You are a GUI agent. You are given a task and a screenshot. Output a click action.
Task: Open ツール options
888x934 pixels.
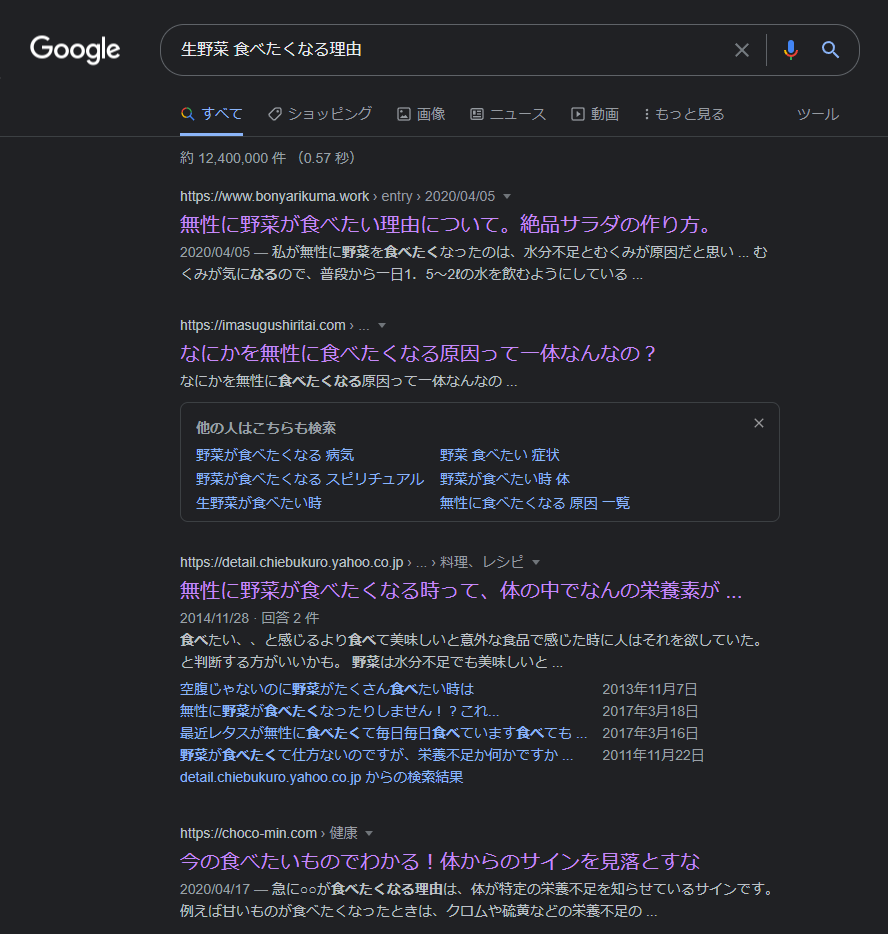point(818,114)
